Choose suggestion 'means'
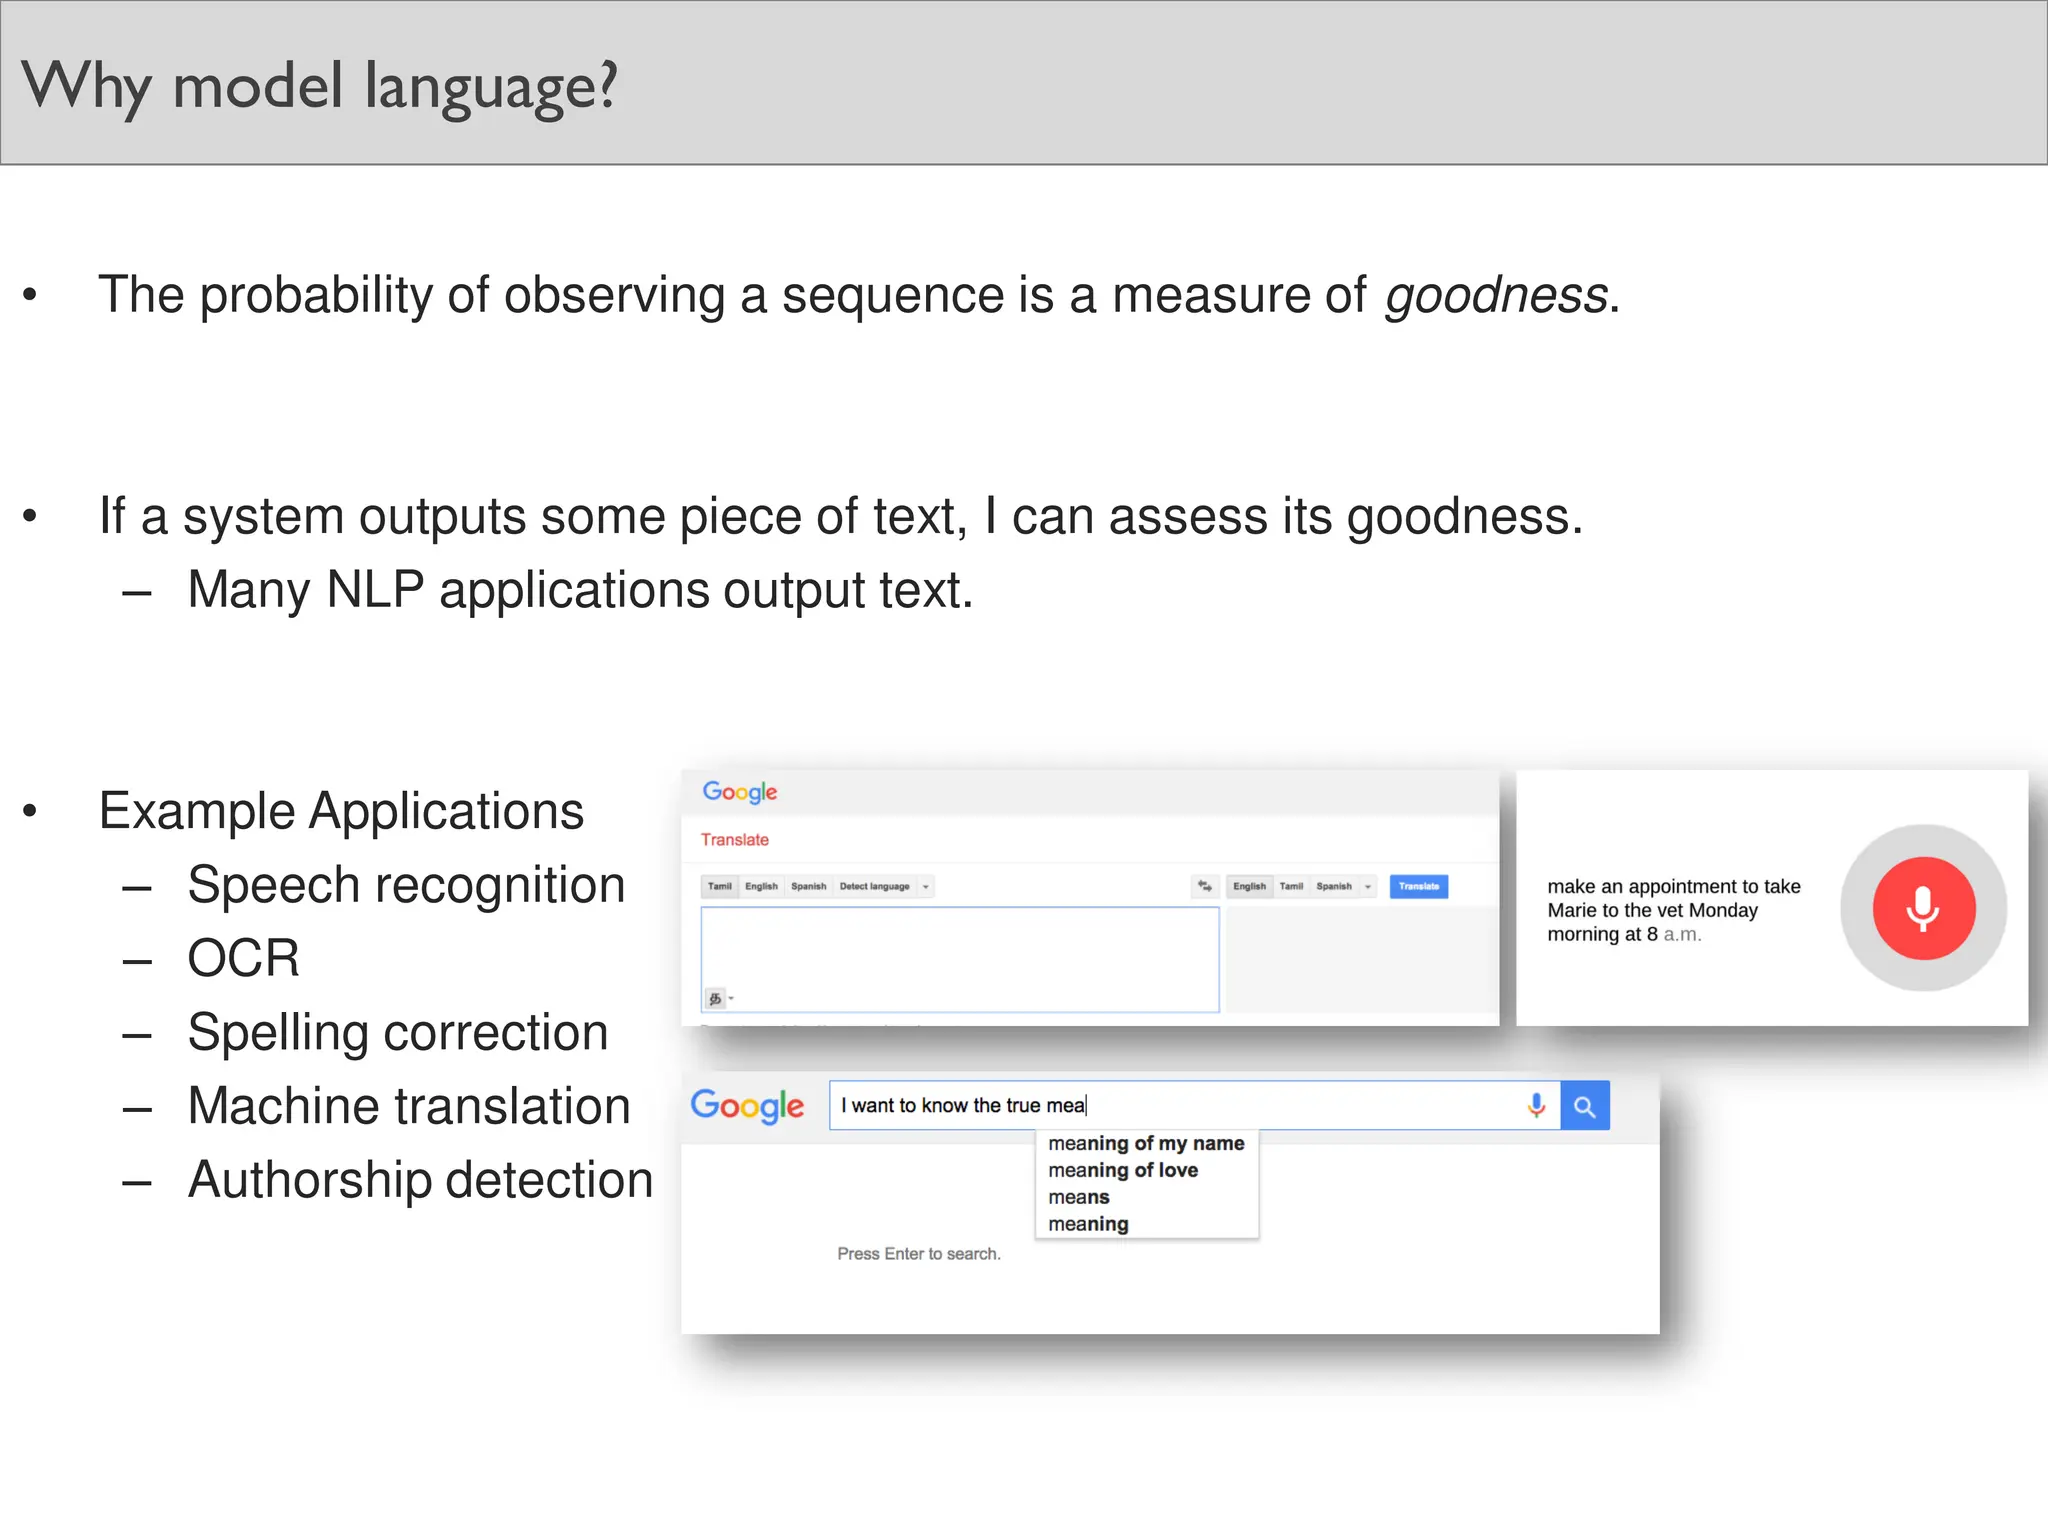The image size is (2048, 1536). (1146, 1197)
